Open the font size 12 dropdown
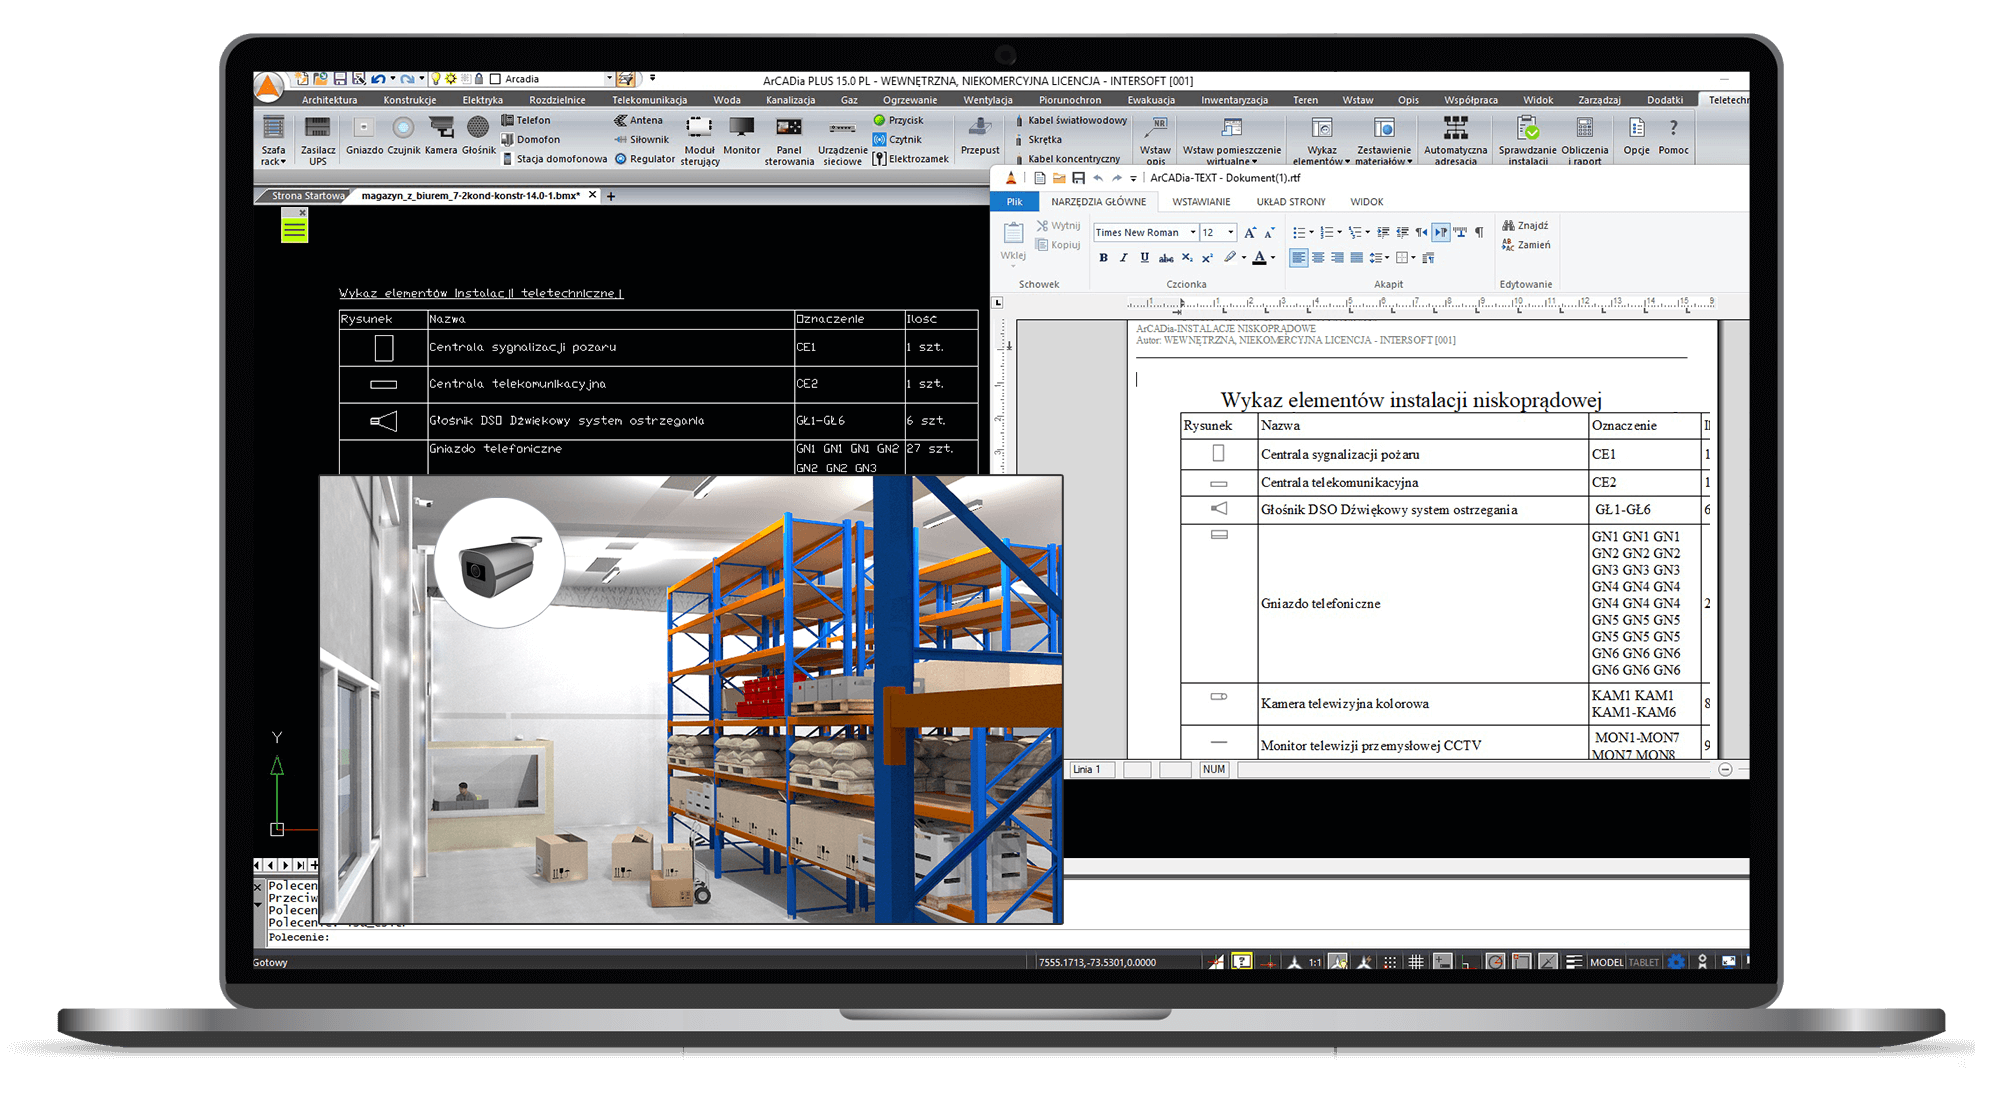Viewport: 2012px width, 1100px height. [x=1230, y=232]
